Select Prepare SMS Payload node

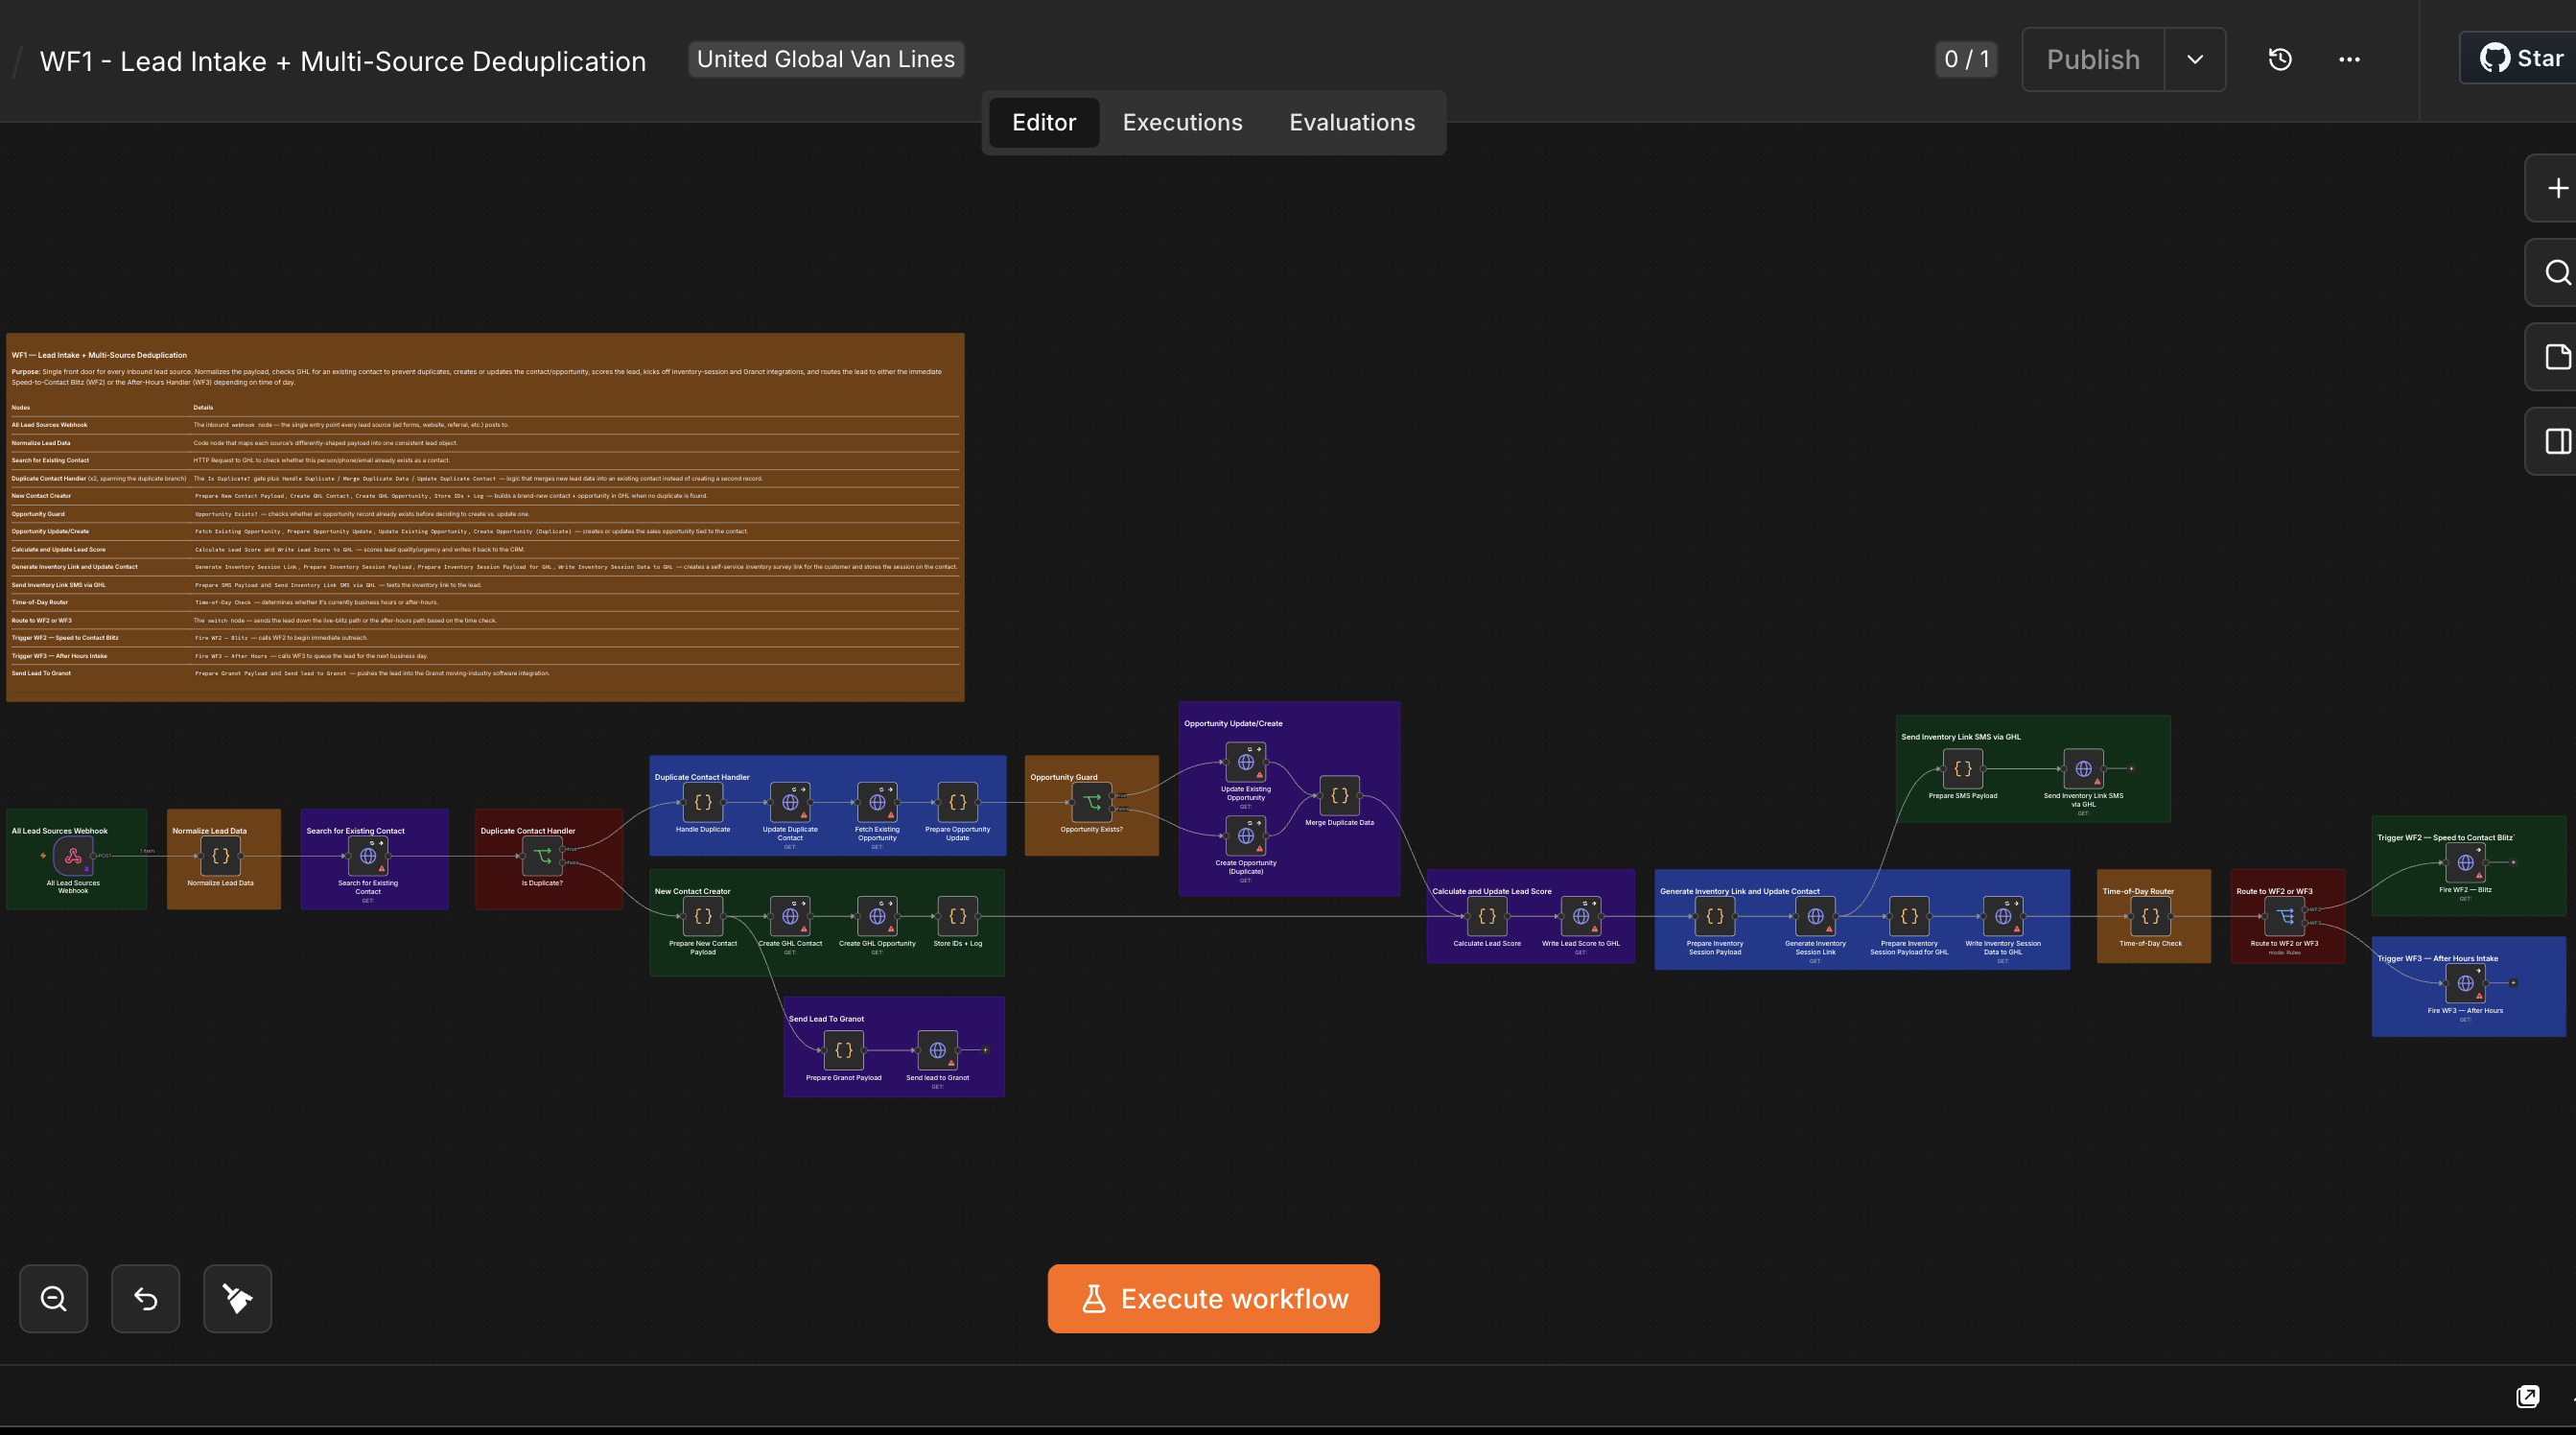[1963, 769]
